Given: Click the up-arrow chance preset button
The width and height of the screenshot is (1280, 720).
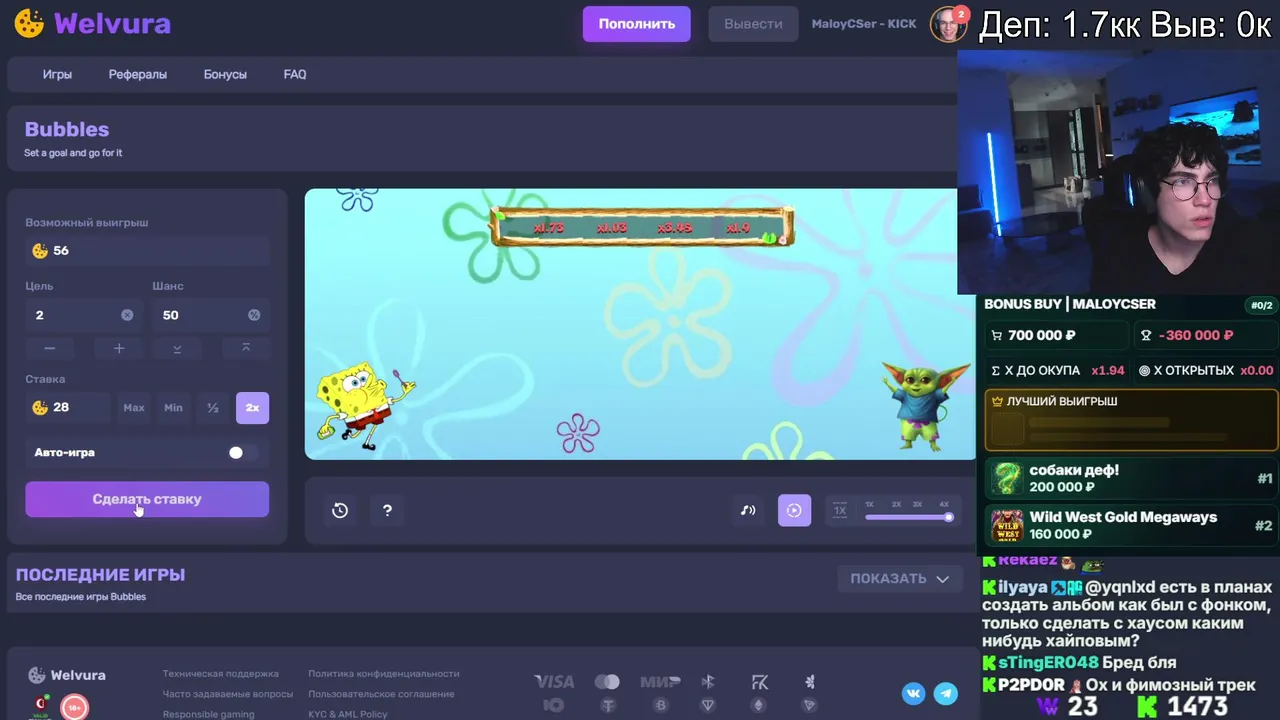Looking at the screenshot, I should pyautogui.click(x=246, y=348).
